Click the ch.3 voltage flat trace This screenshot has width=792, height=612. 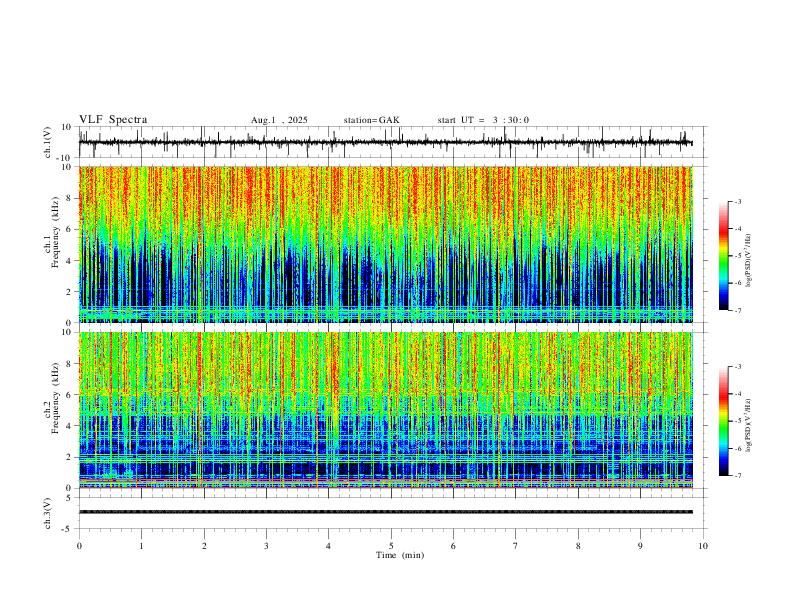point(385,512)
